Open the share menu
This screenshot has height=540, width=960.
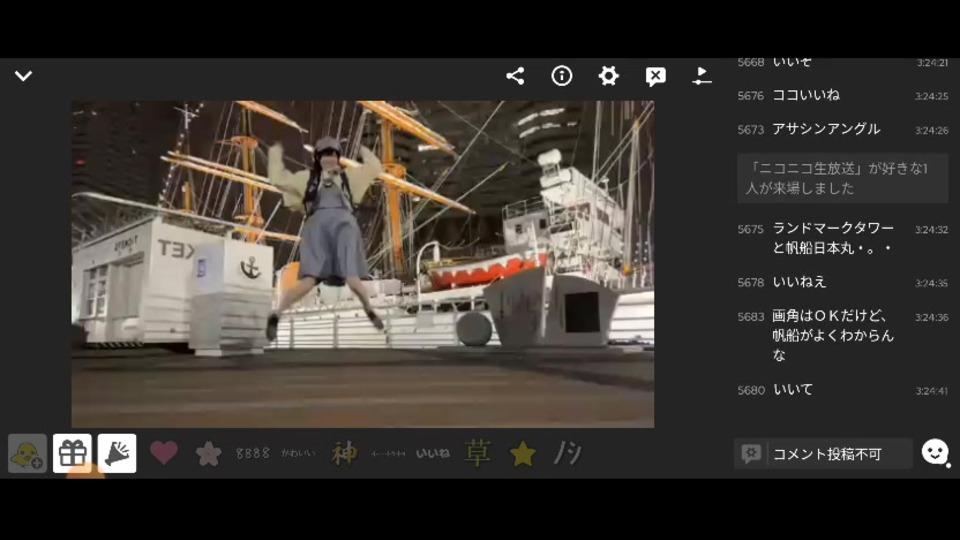click(515, 76)
